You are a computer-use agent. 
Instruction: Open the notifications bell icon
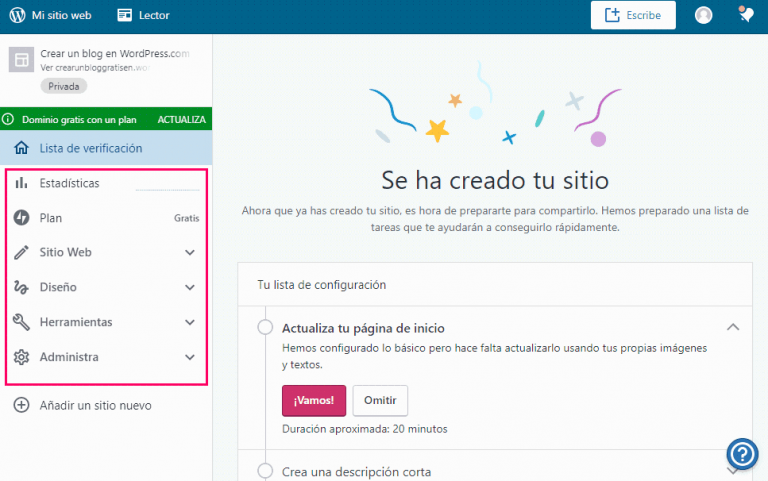coord(746,14)
